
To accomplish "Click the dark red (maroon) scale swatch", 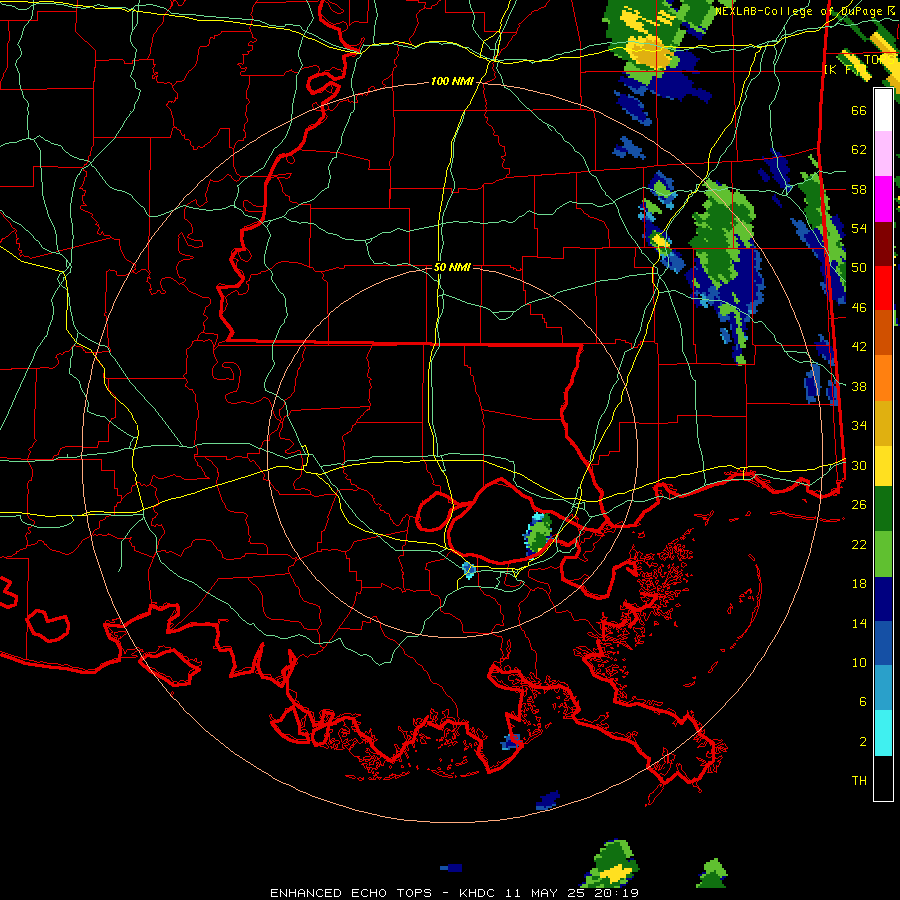I will [x=883, y=244].
